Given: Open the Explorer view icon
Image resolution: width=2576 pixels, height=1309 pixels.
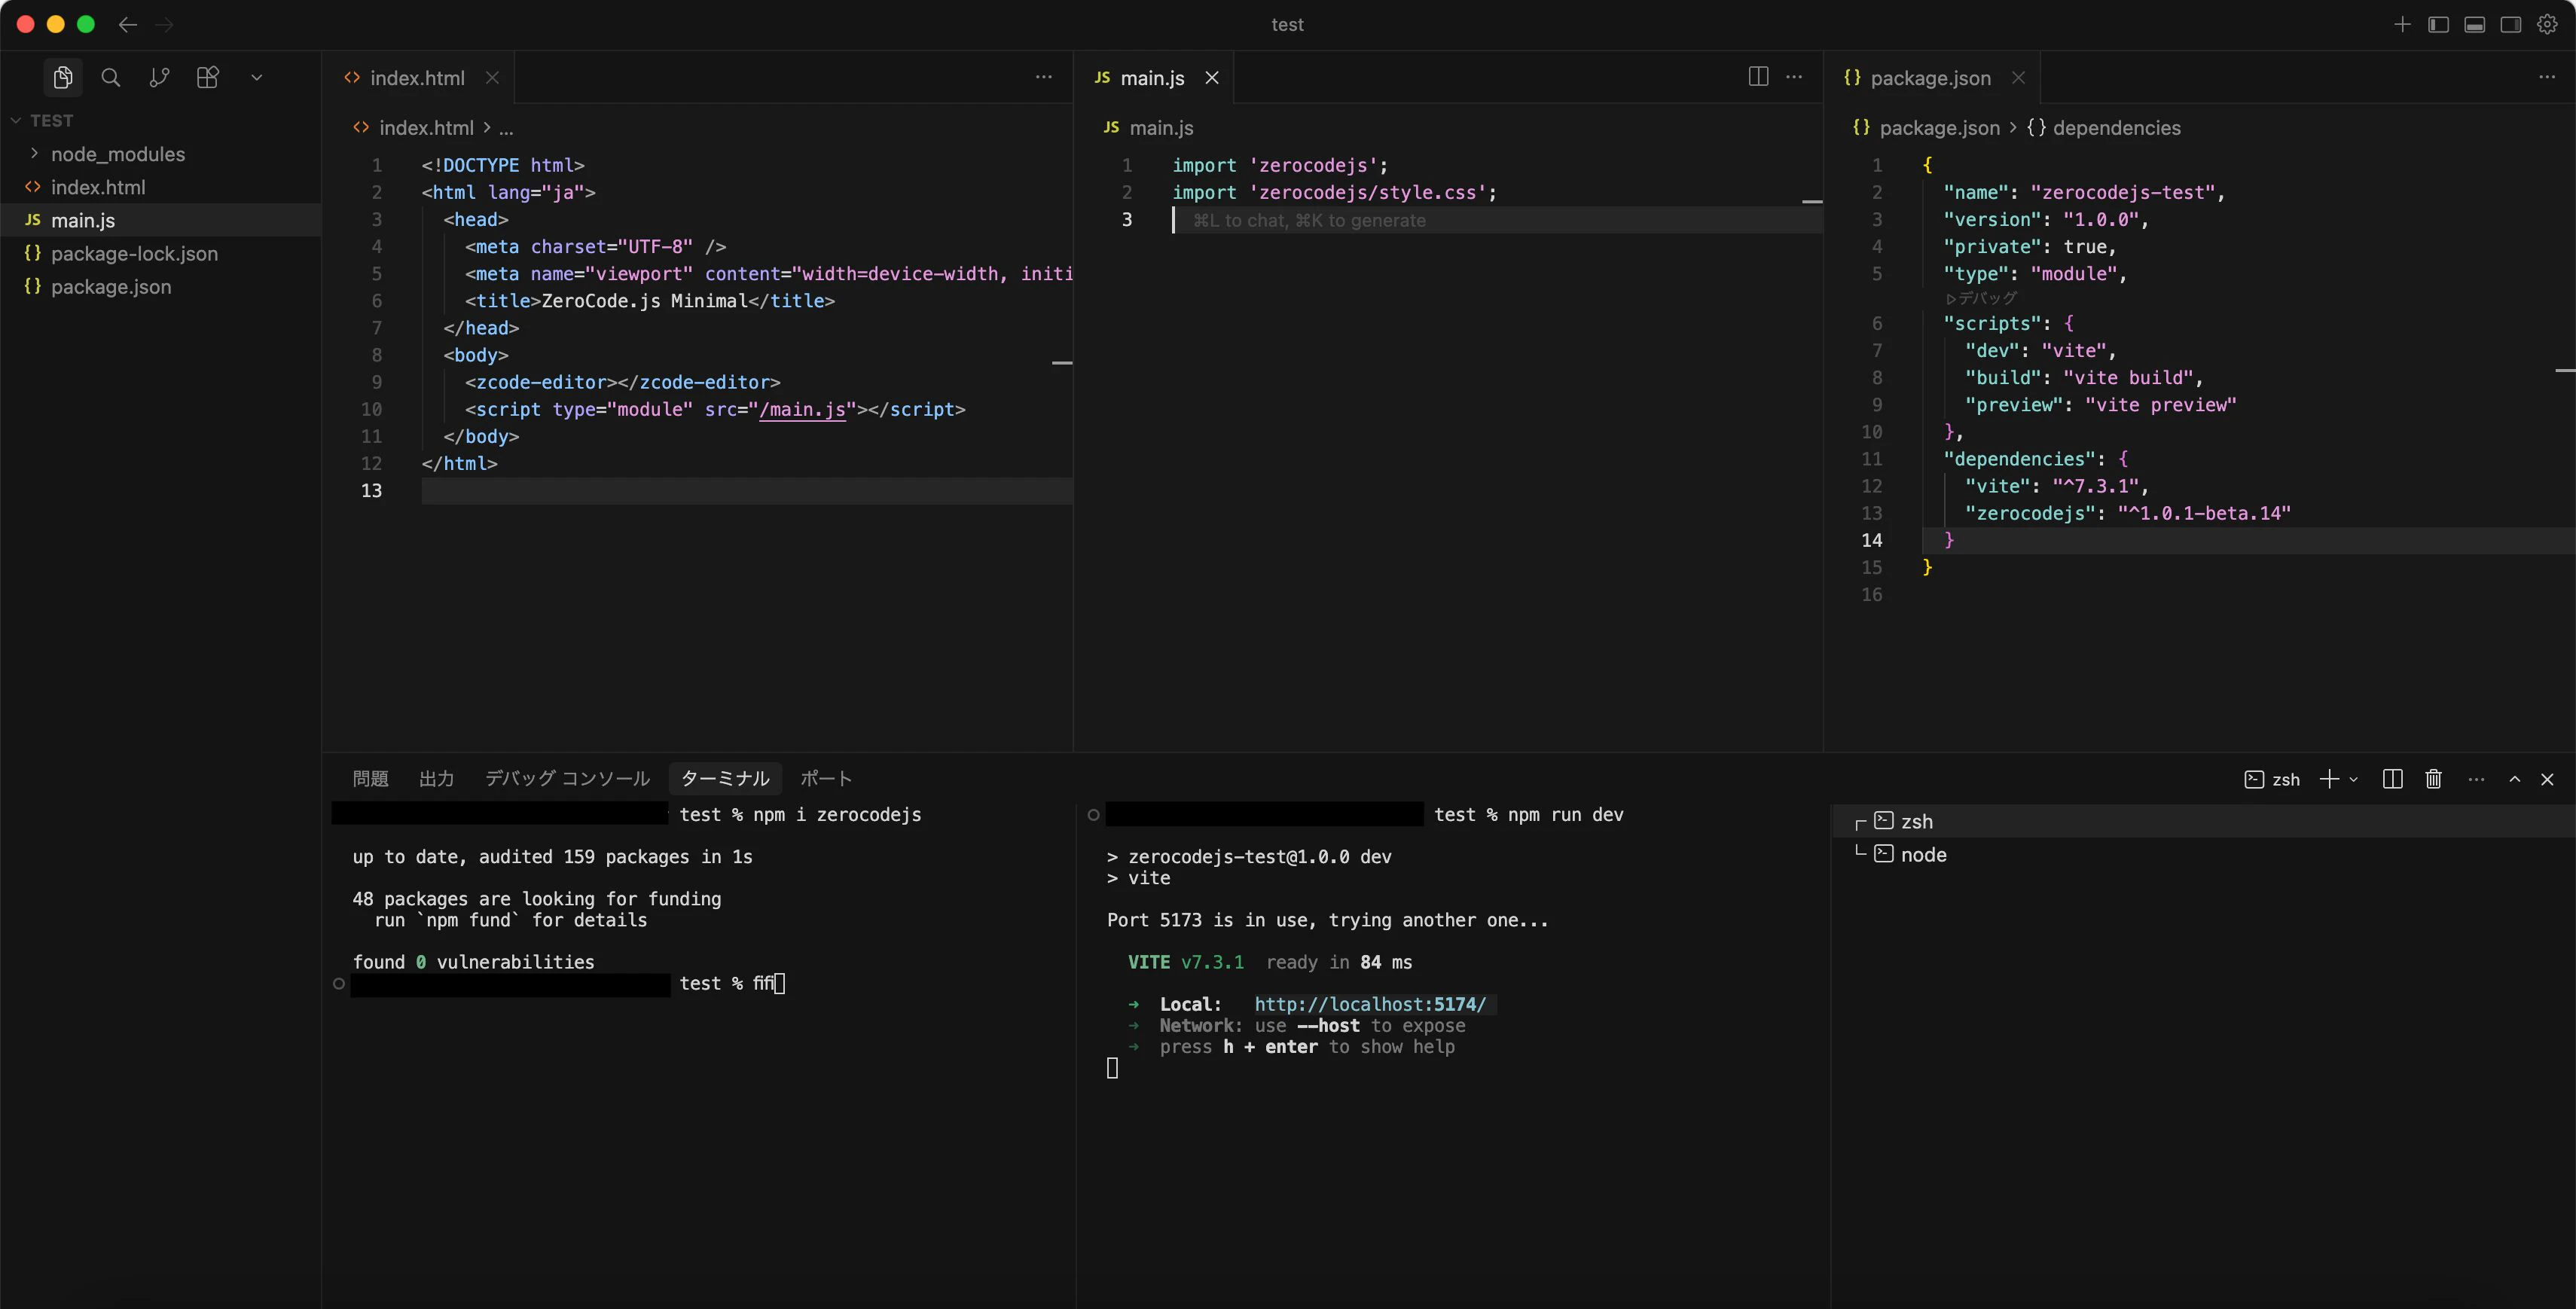Looking at the screenshot, I should (63, 77).
